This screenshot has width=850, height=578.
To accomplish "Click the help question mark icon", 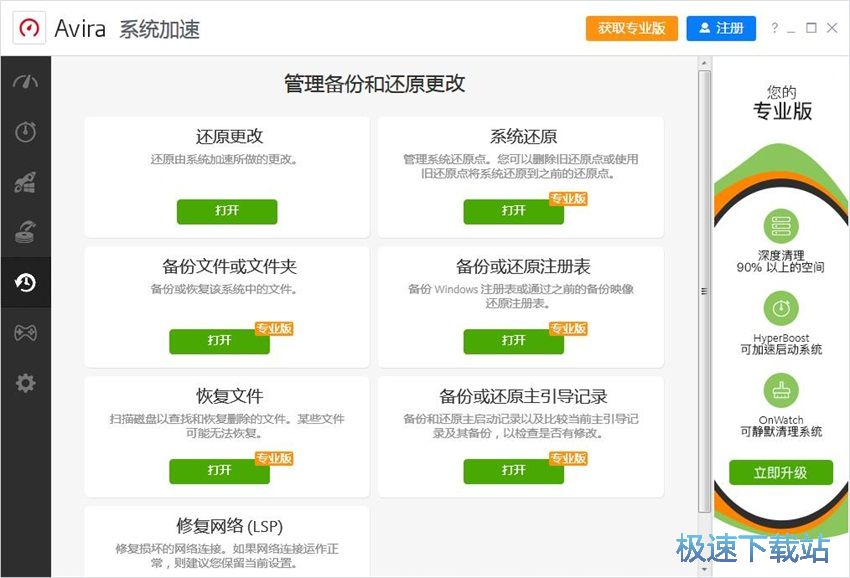I will [775, 28].
